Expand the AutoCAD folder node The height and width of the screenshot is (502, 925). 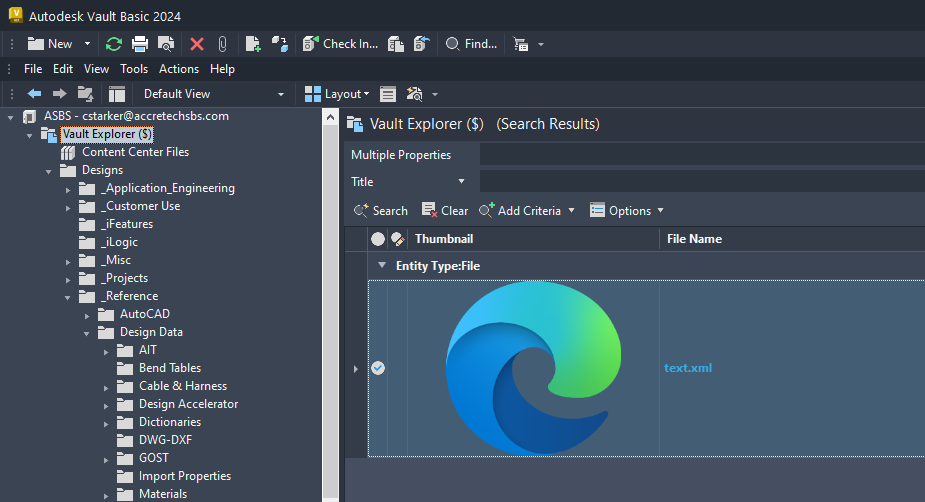tap(87, 316)
